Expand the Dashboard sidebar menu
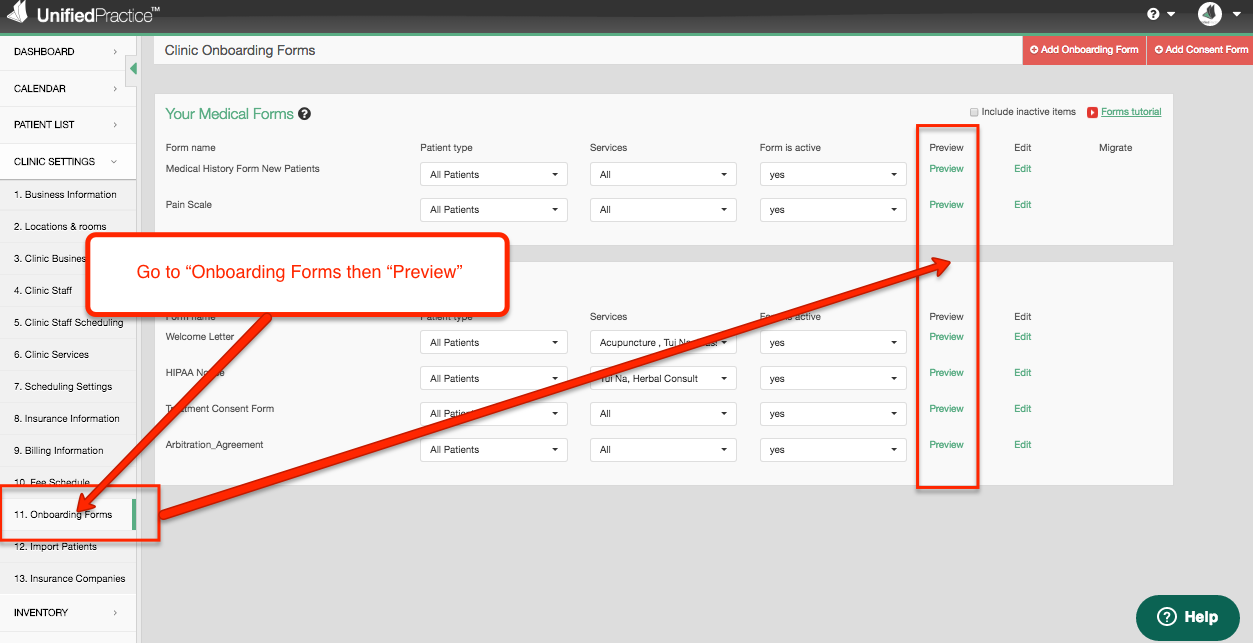 coord(67,52)
